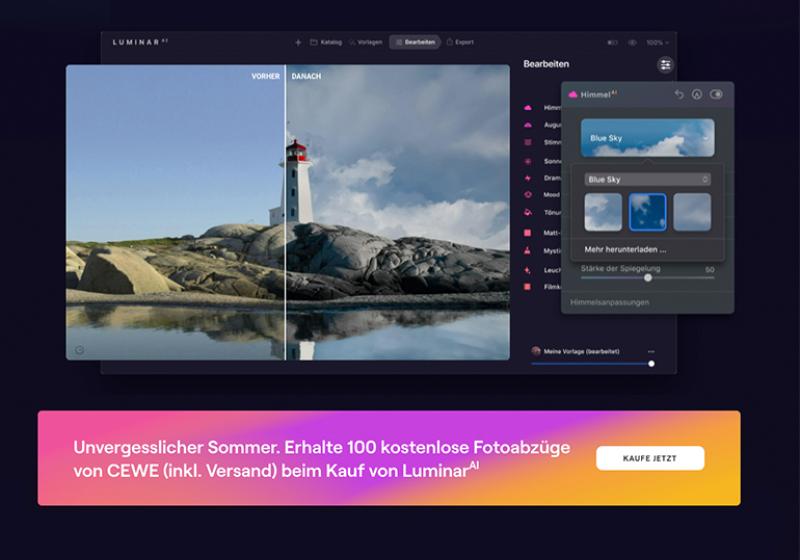Click the KAUFE JETZT button
Image resolution: width=800 pixels, height=560 pixels.
pos(650,458)
